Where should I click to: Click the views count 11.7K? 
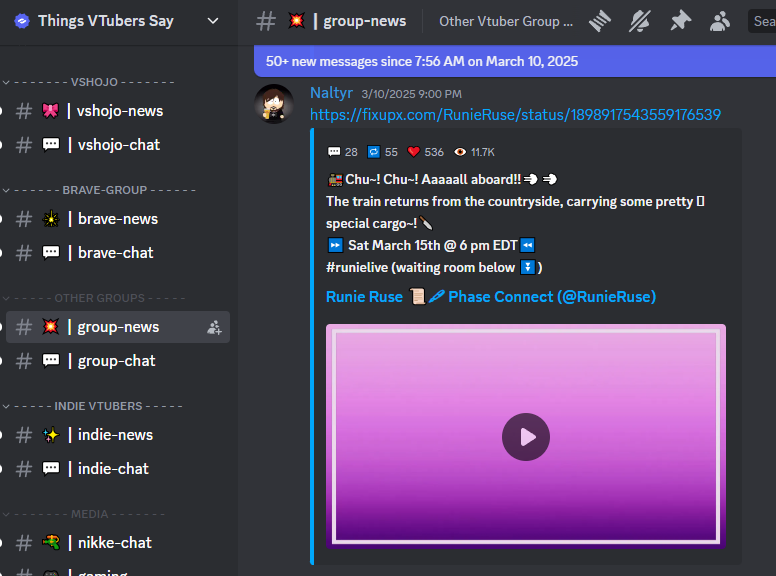point(475,152)
